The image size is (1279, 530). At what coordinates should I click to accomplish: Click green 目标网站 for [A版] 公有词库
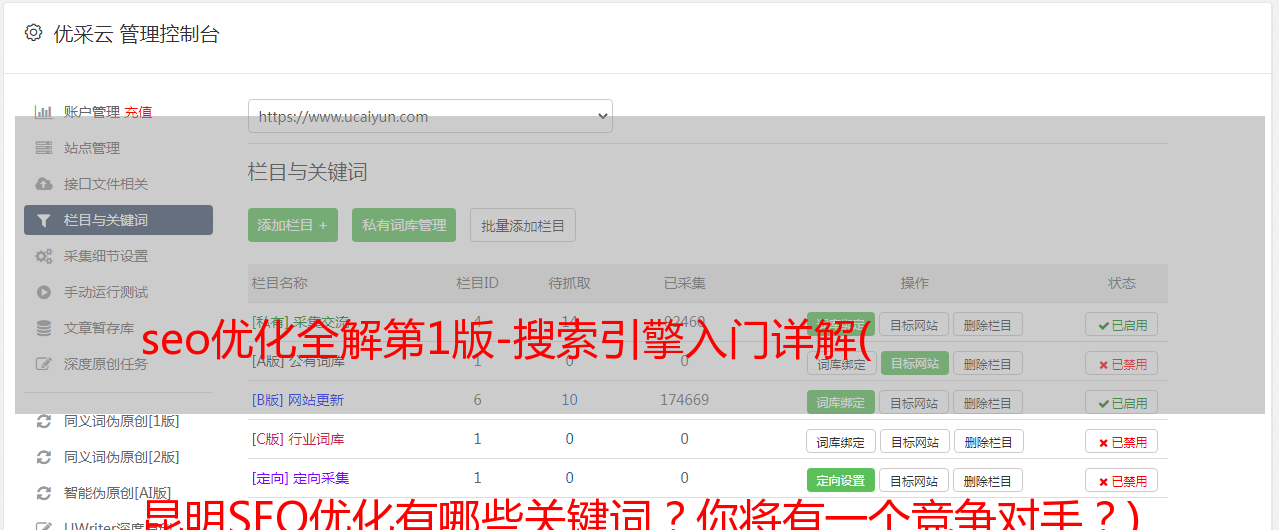click(x=914, y=364)
